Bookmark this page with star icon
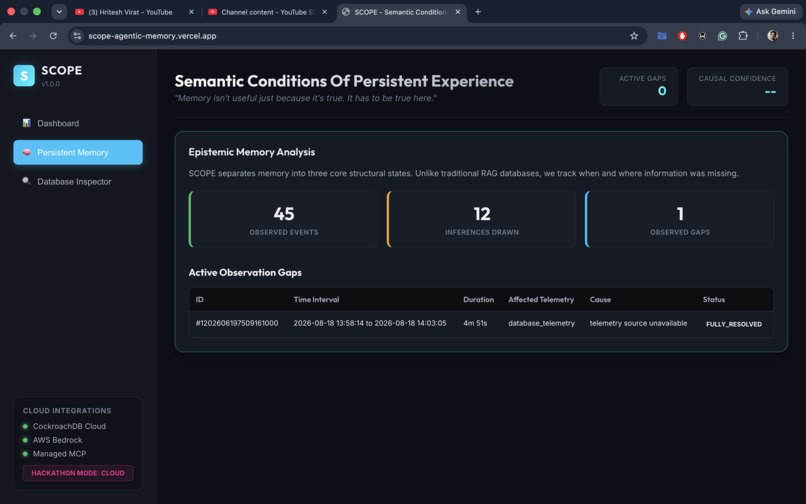The width and height of the screenshot is (806, 504). point(634,35)
